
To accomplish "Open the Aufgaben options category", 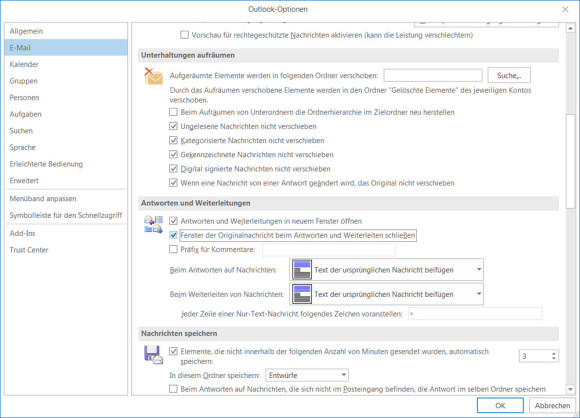I will tap(66, 114).
